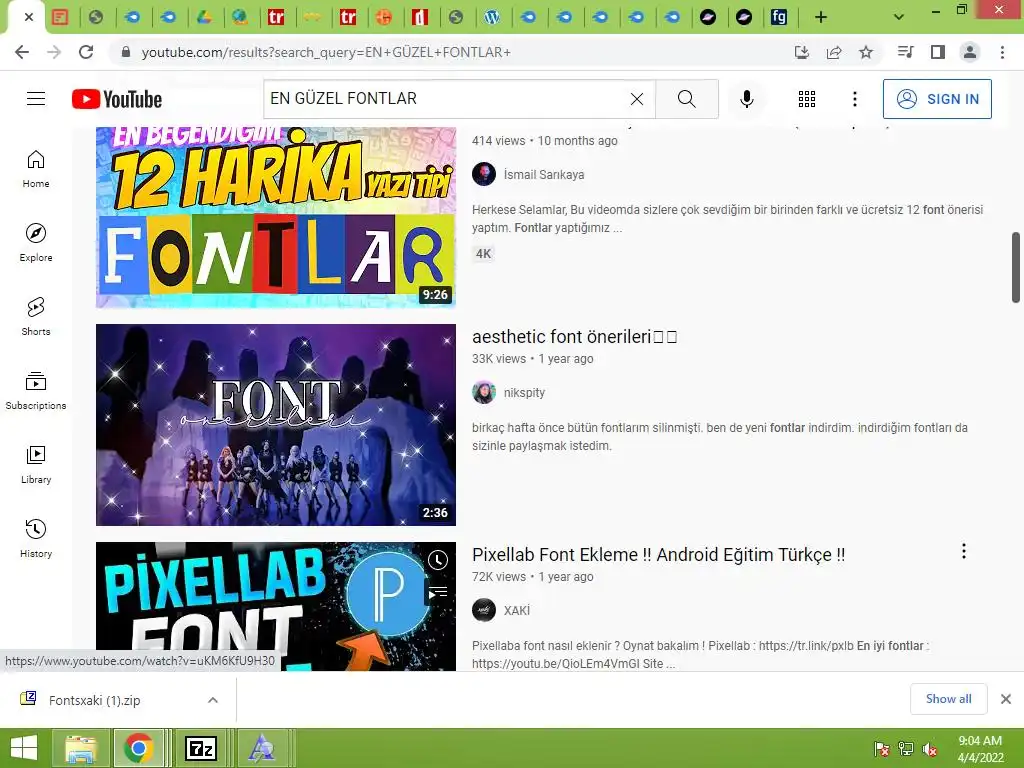Click the page vertical scrollbar thumb
This screenshot has width=1024, height=768.
tap(1016, 267)
